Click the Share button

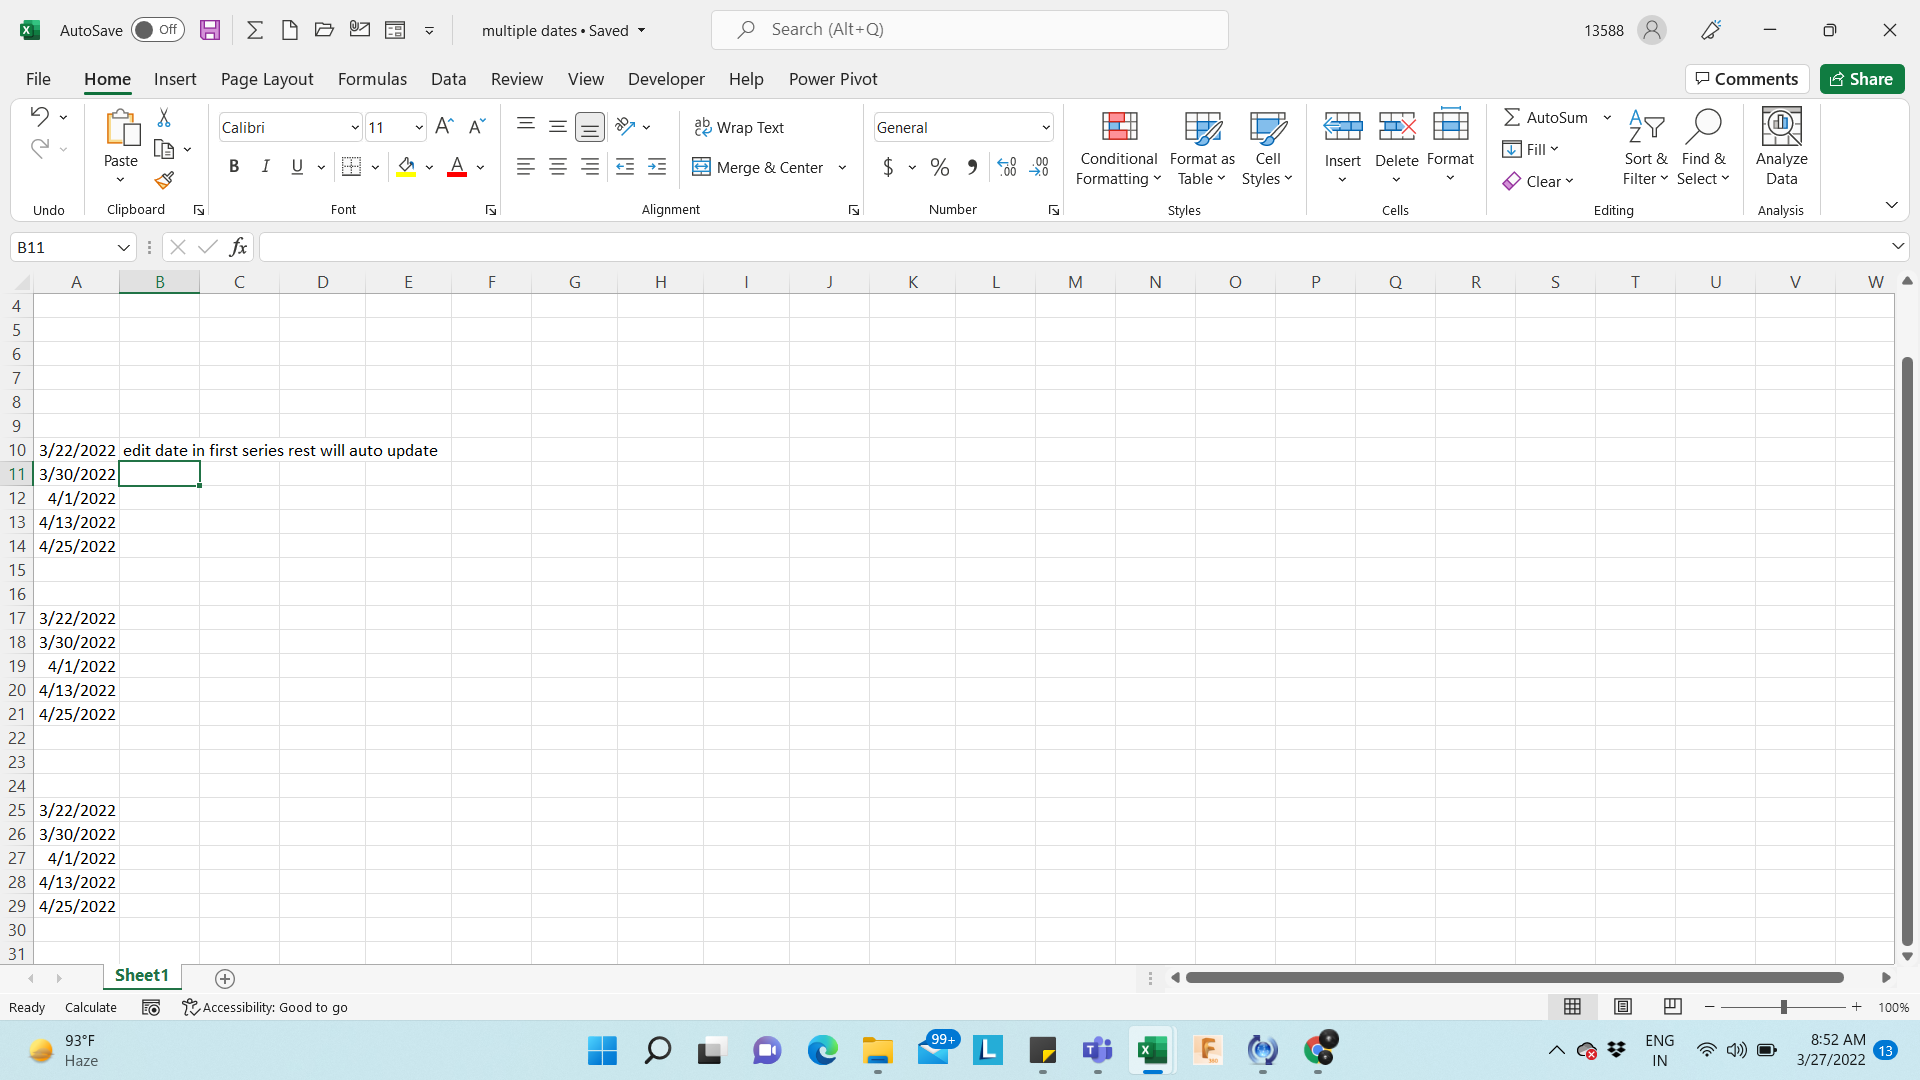[1861, 79]
